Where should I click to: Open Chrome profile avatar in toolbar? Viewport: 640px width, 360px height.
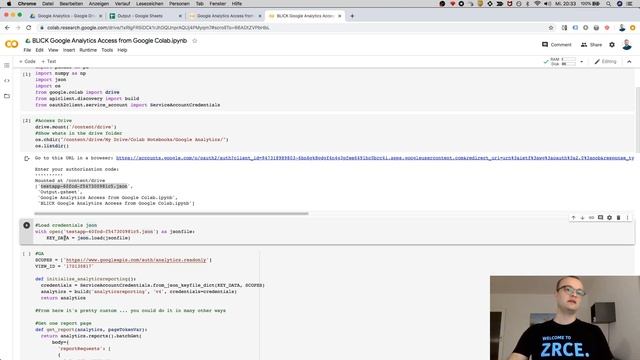click(x=622, y=28)
